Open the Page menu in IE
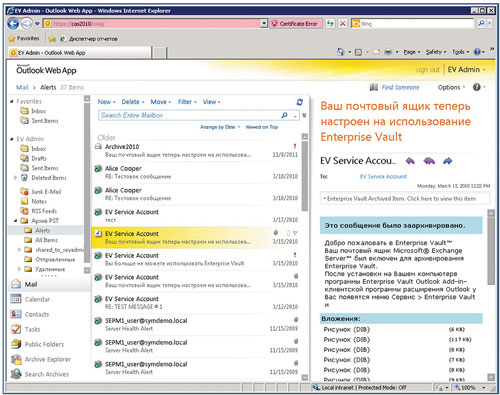This screenshot has height=395, width=500. [x=412, y=52]
